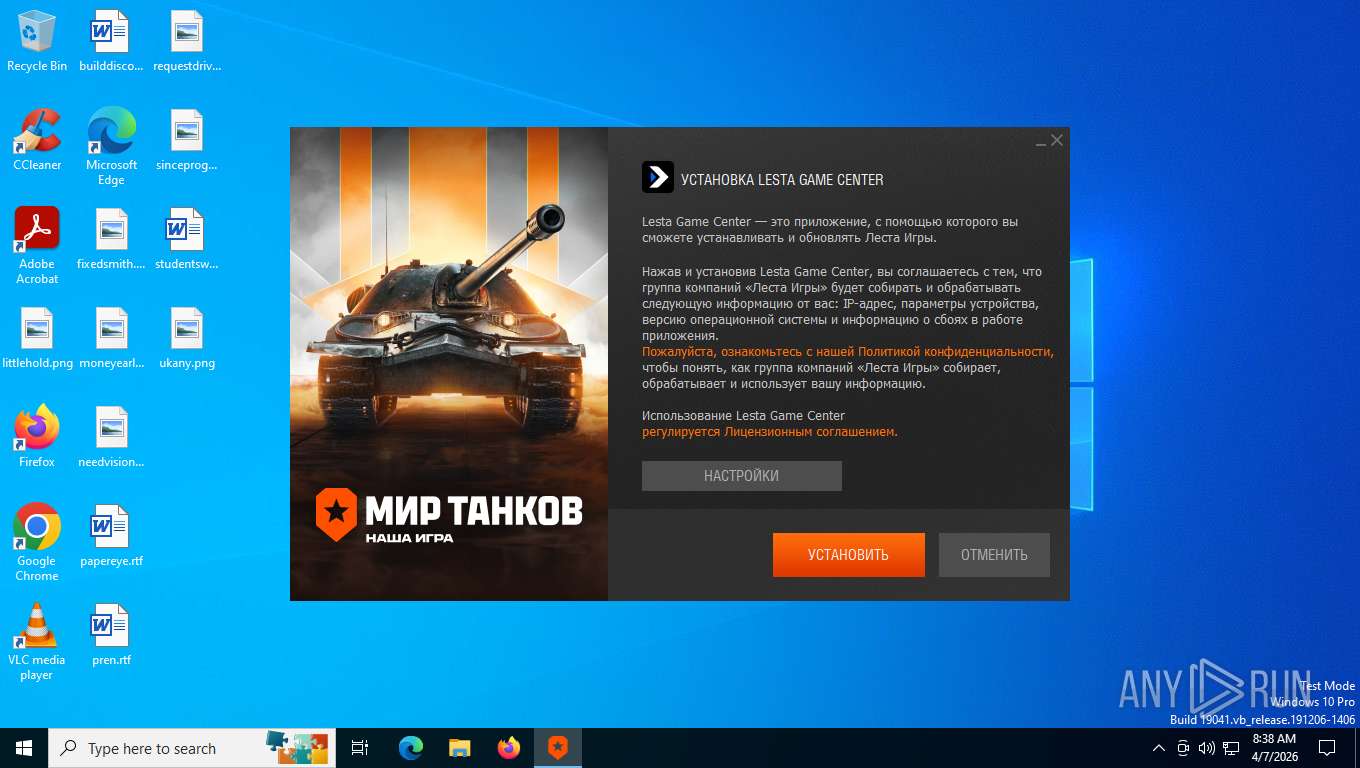The width and height of the screenshot is (1360, 768).
Task: Select the Firefox desktop shortcut
Action: pos(37,437)
